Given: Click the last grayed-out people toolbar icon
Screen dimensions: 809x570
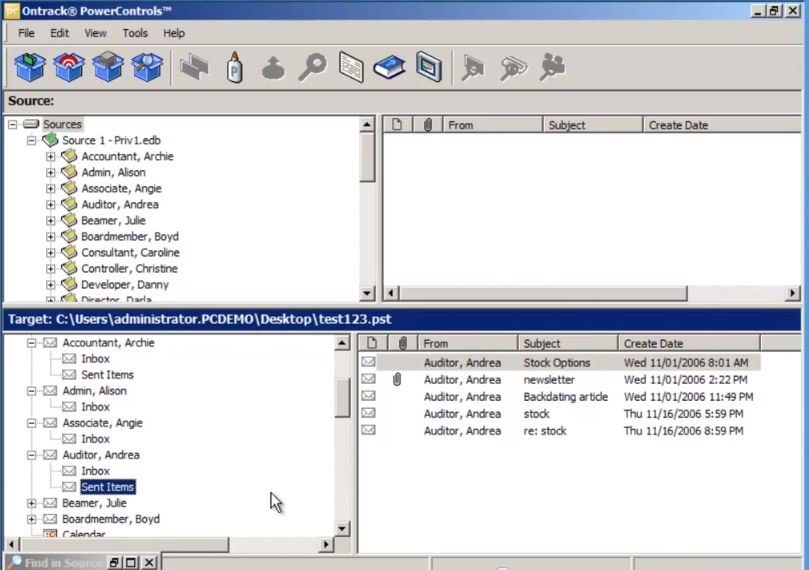Looking at the screenshot, I should 553,68.
